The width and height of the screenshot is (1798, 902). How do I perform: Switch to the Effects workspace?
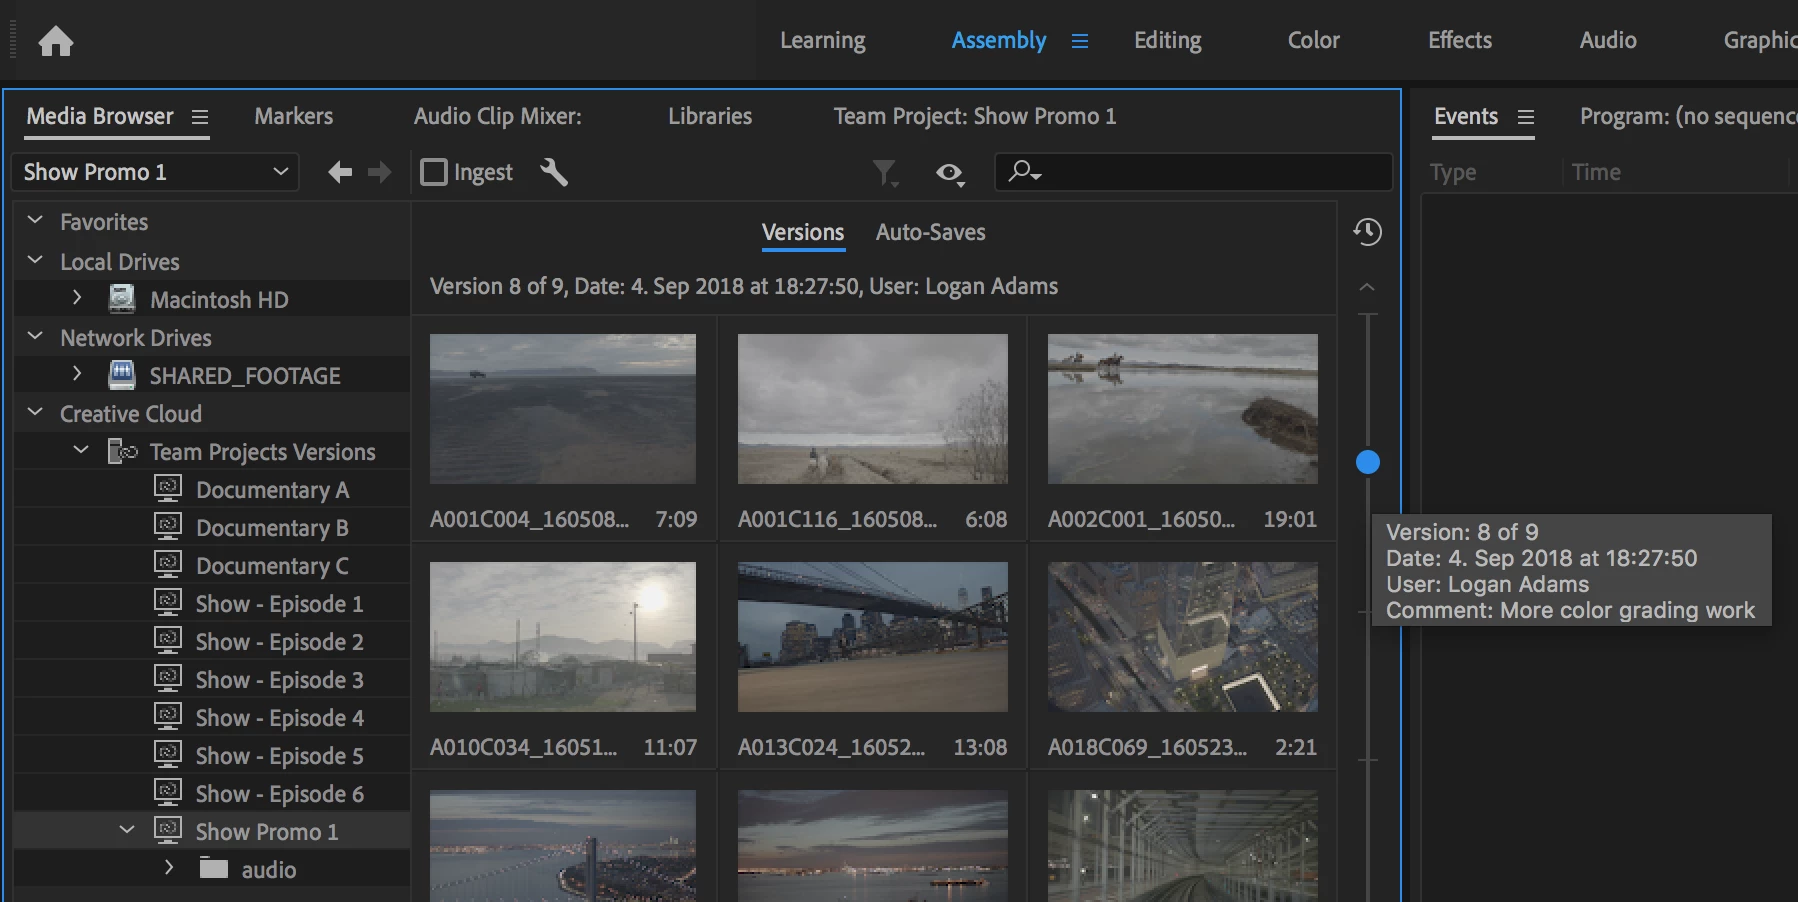[x=1460, y=41]
